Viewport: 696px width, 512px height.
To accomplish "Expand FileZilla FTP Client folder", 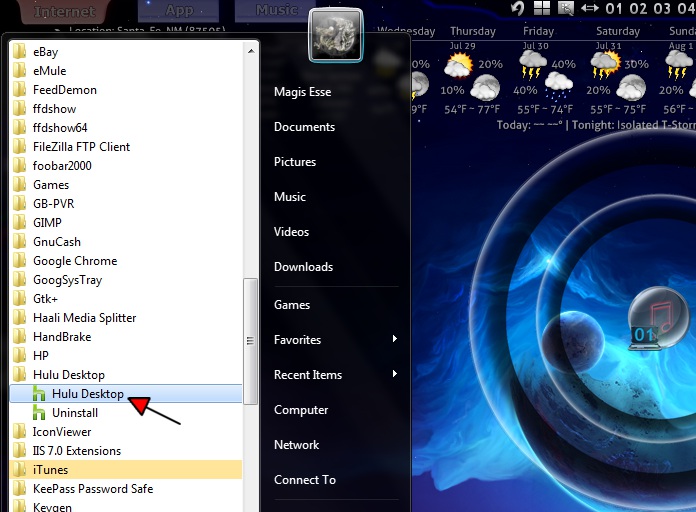I will [126, 147].
